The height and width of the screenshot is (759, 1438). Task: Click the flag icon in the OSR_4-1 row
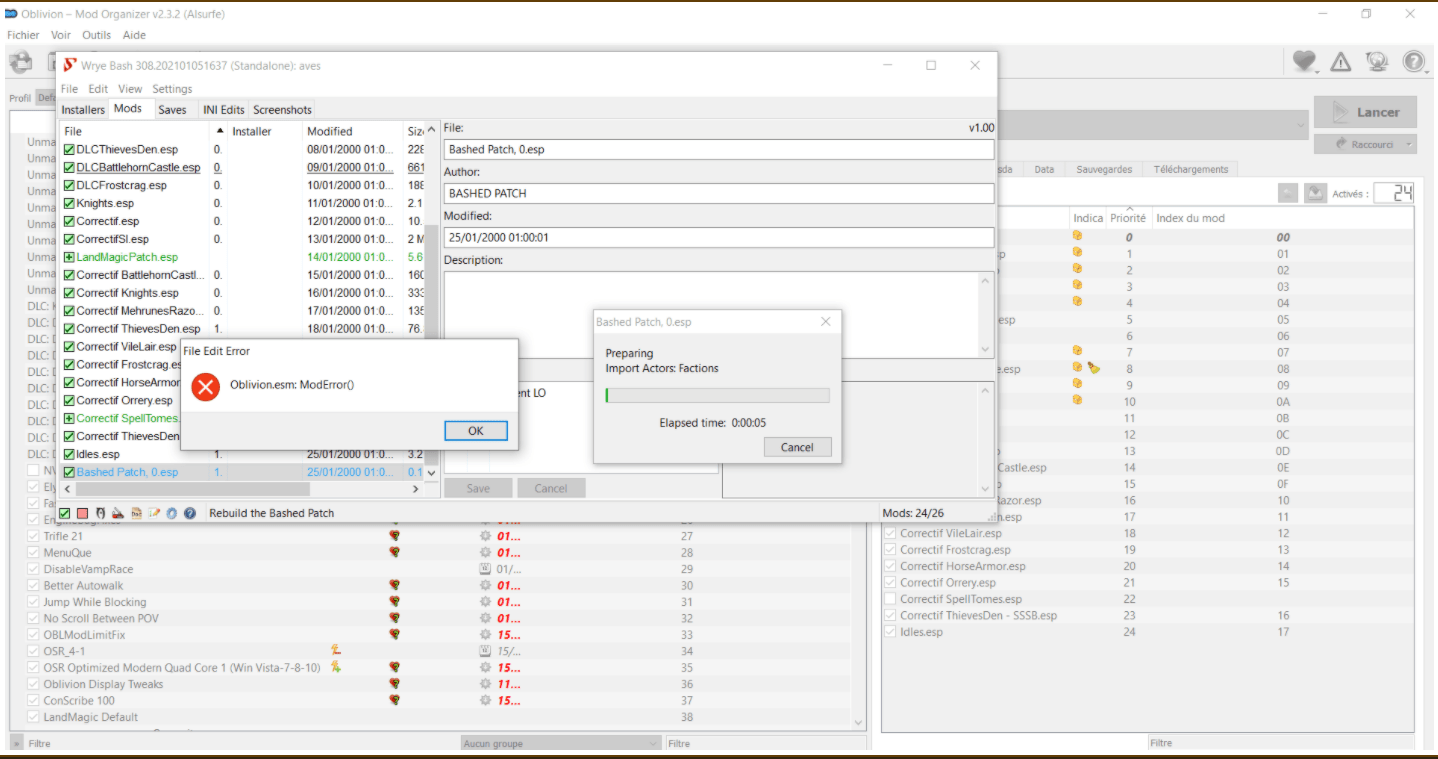pyautogui.click(x=337, y=650)
